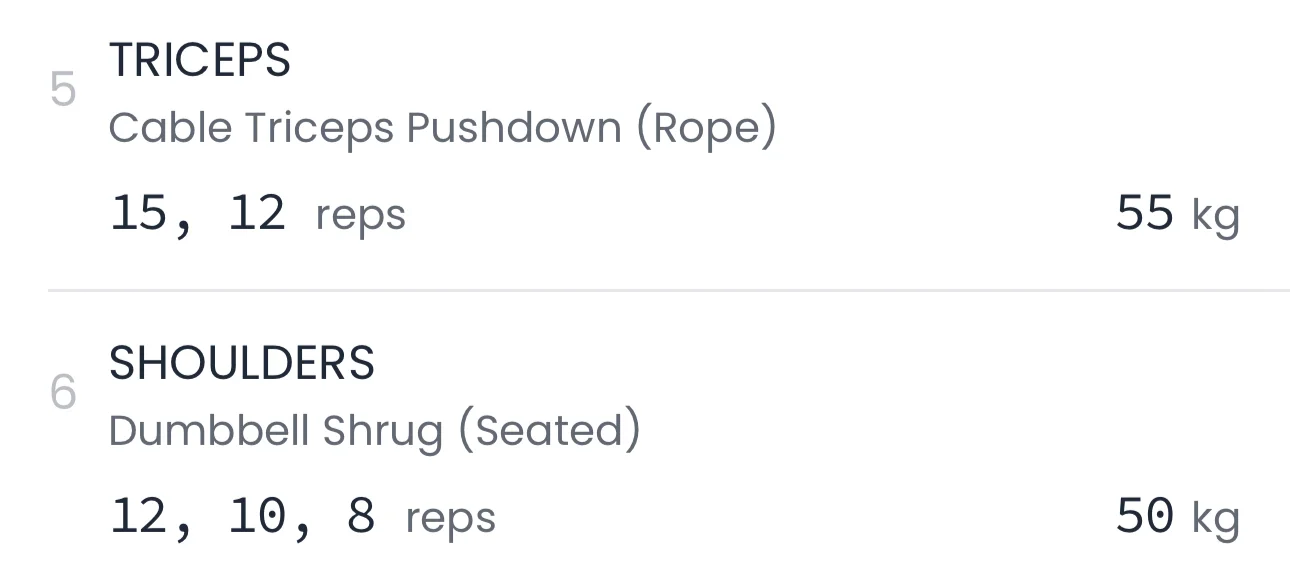Click the 10 rep count for Dumbbell Shrug
The height and width of the screenshot is (584, 1290).
[257, 516]
